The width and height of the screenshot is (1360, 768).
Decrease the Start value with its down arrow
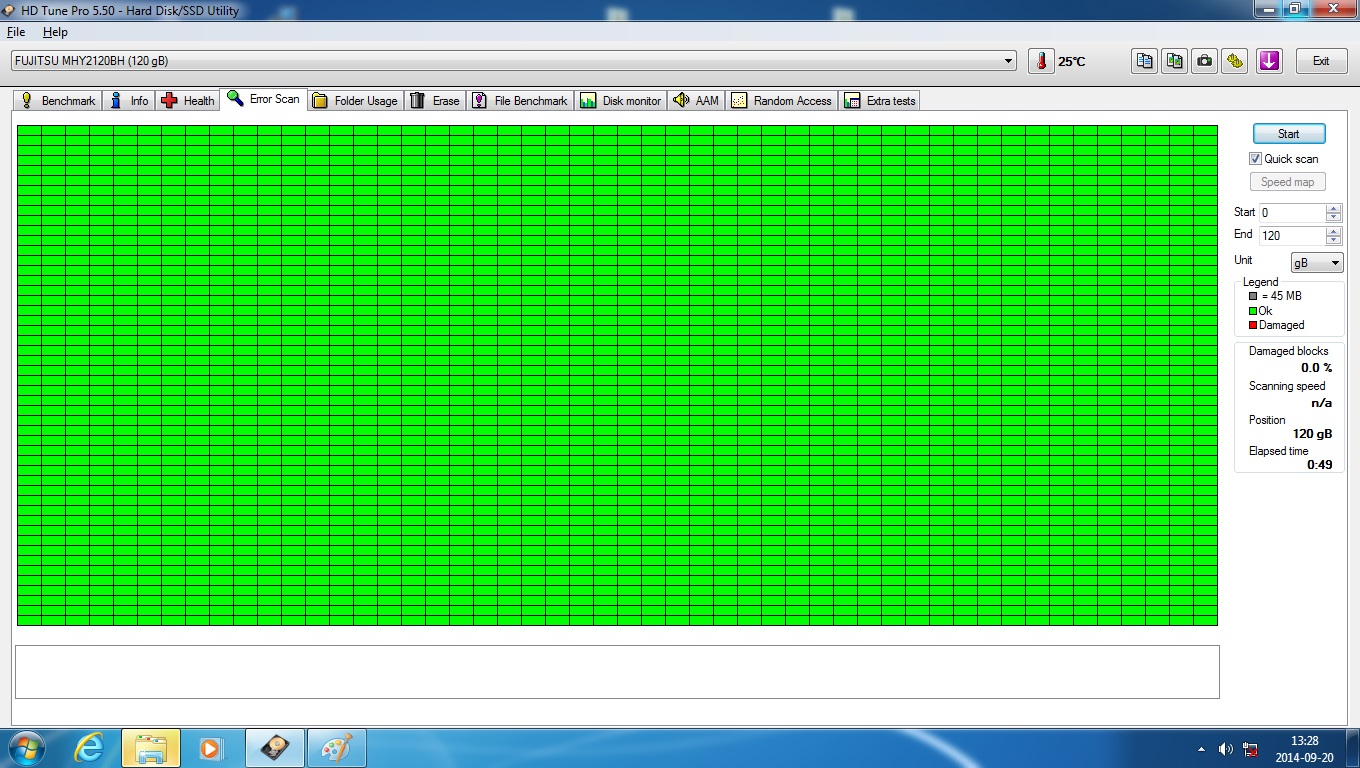click(x=1333, y=217)
